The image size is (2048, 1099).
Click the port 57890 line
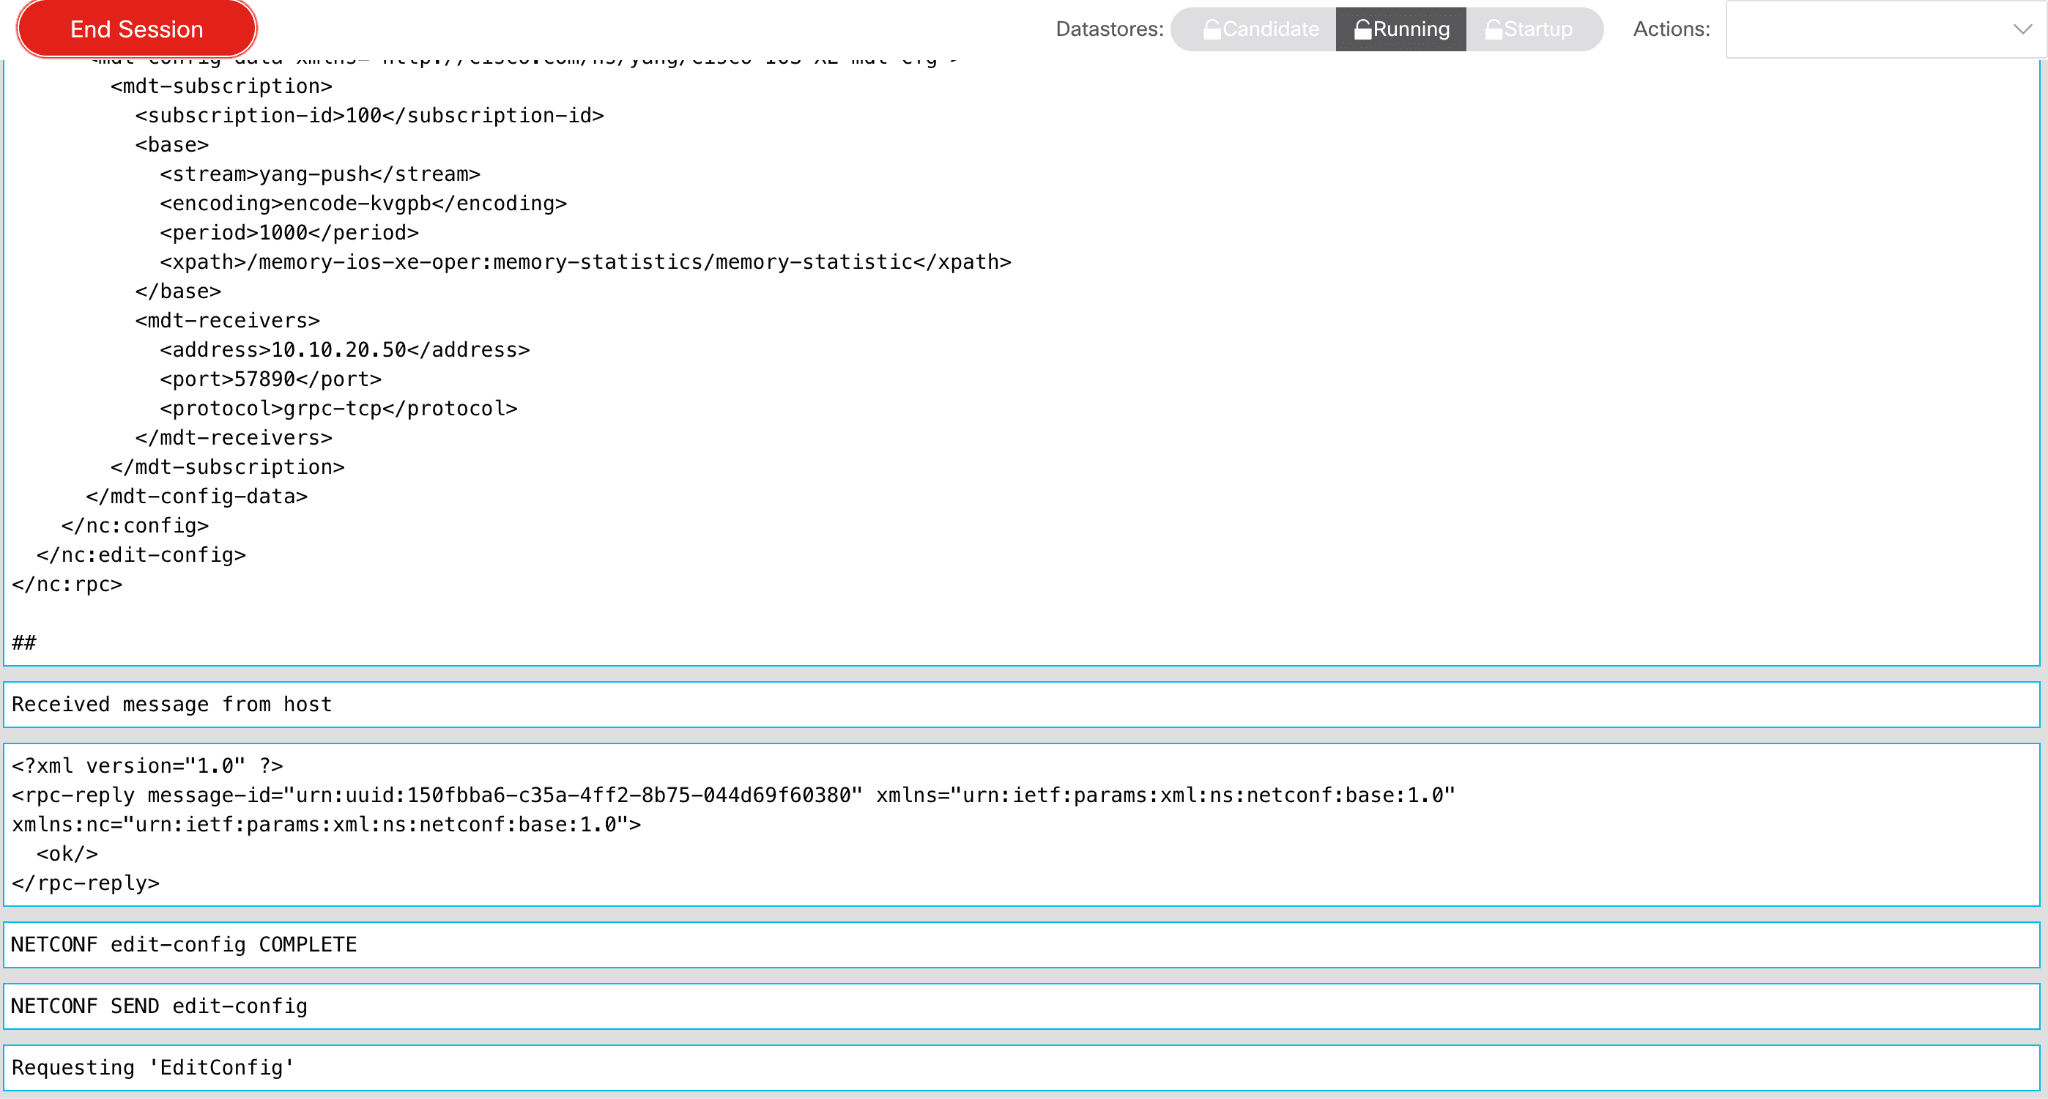[x=270, y=379]
